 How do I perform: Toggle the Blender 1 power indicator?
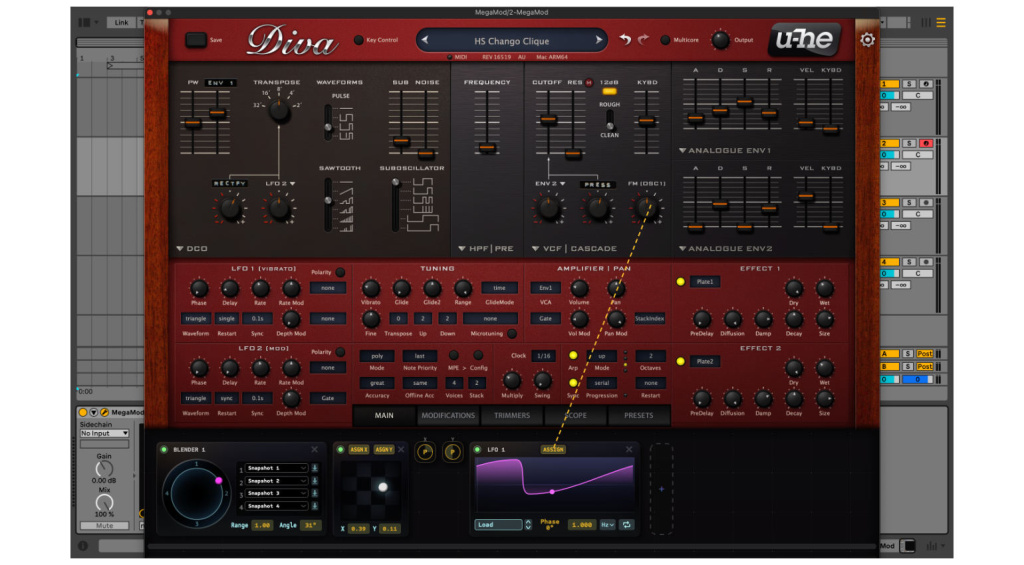click(x=164, y=449)
